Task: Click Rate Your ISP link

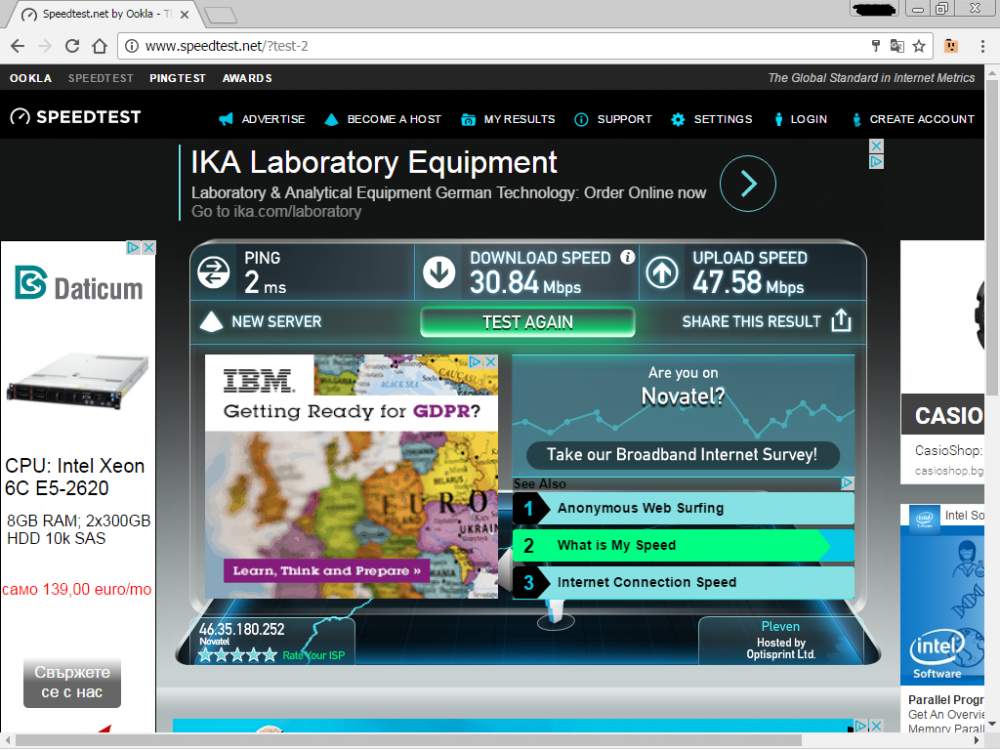Action: tap(313, 655)
